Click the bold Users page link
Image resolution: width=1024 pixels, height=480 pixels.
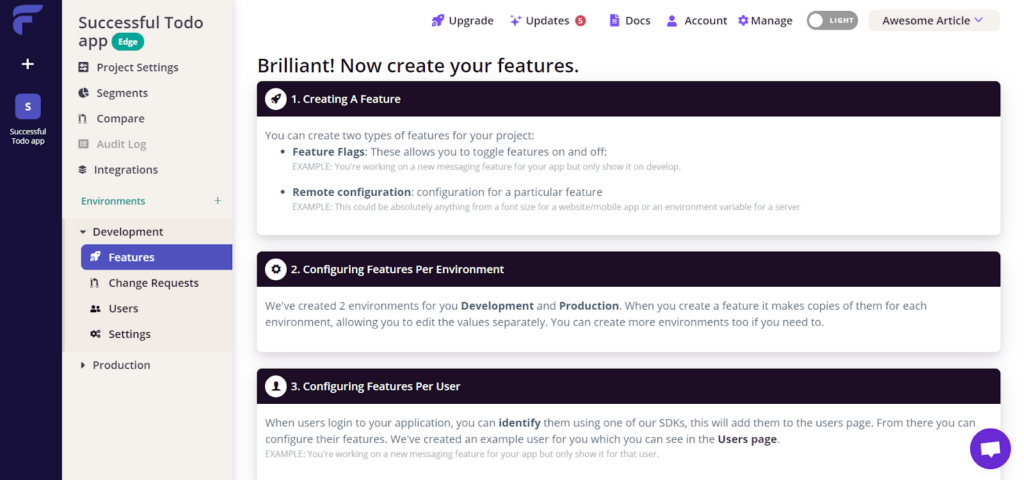[747, 439]
